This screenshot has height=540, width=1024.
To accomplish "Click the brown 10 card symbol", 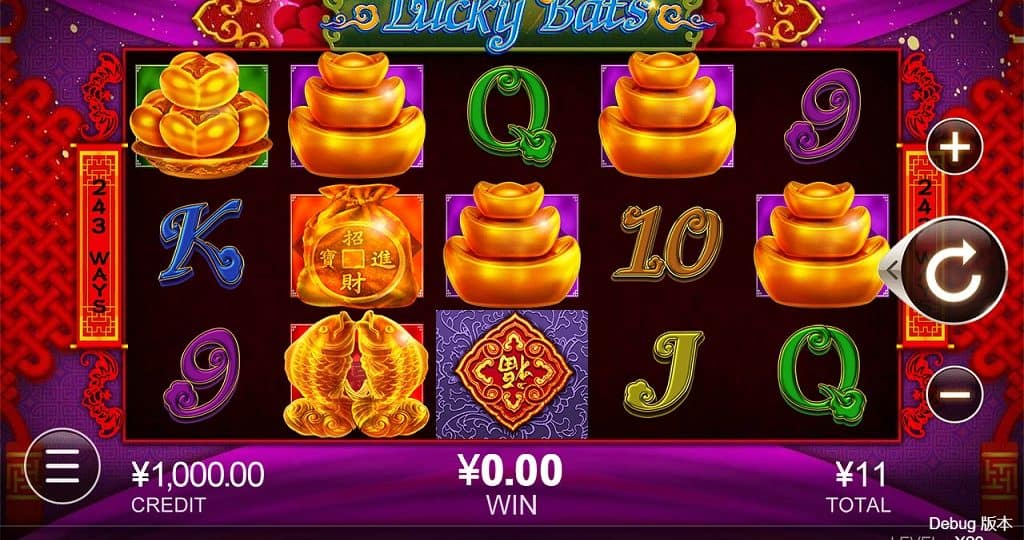I will (667, 243).
